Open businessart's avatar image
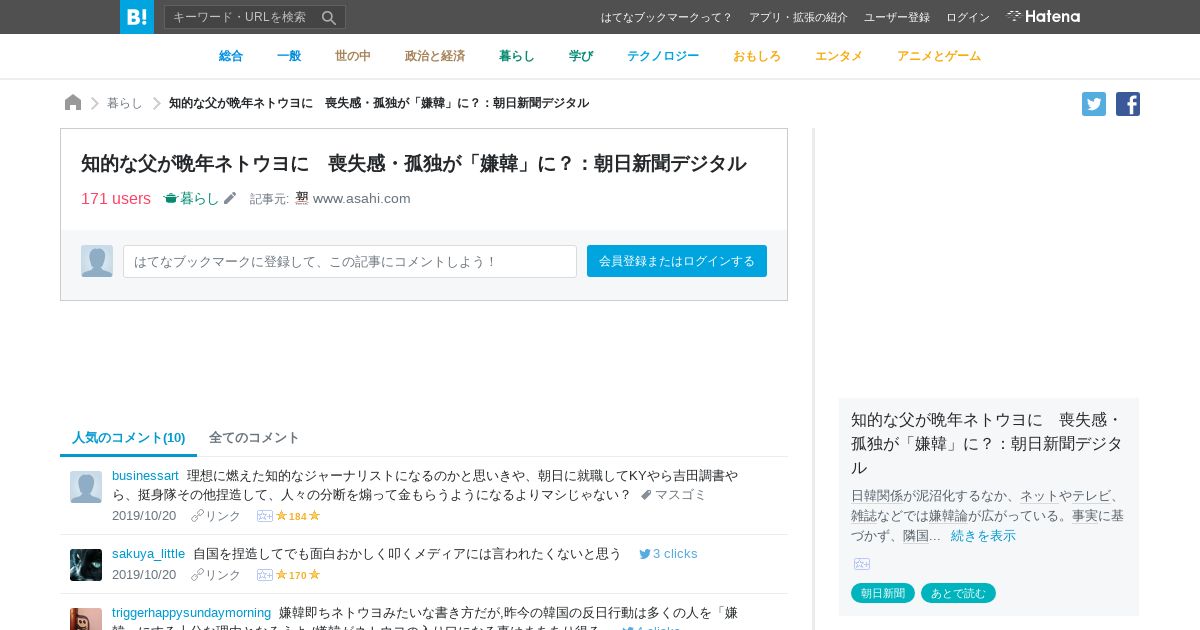 [86, 487]
